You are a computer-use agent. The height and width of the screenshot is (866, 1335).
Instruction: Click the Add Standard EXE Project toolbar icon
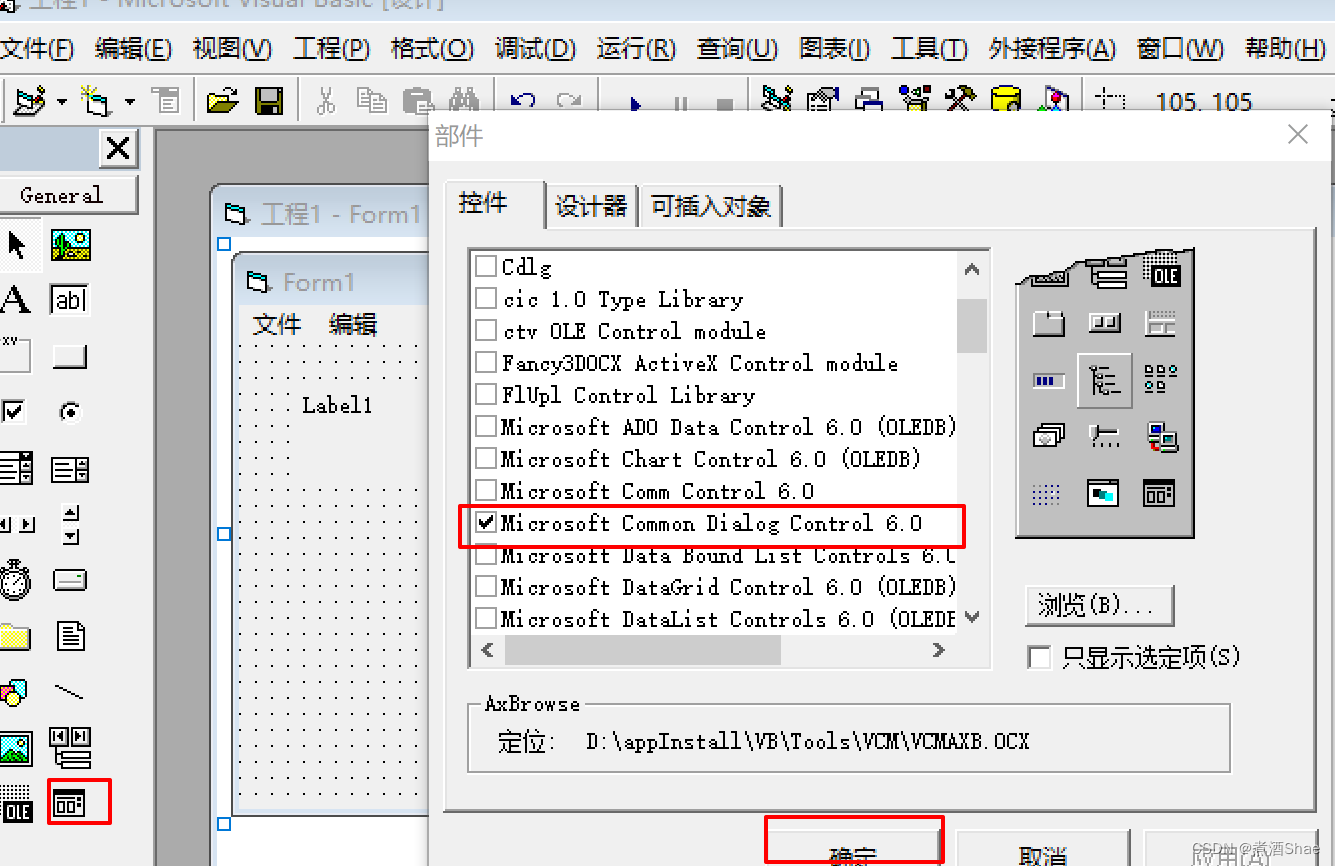30,101
